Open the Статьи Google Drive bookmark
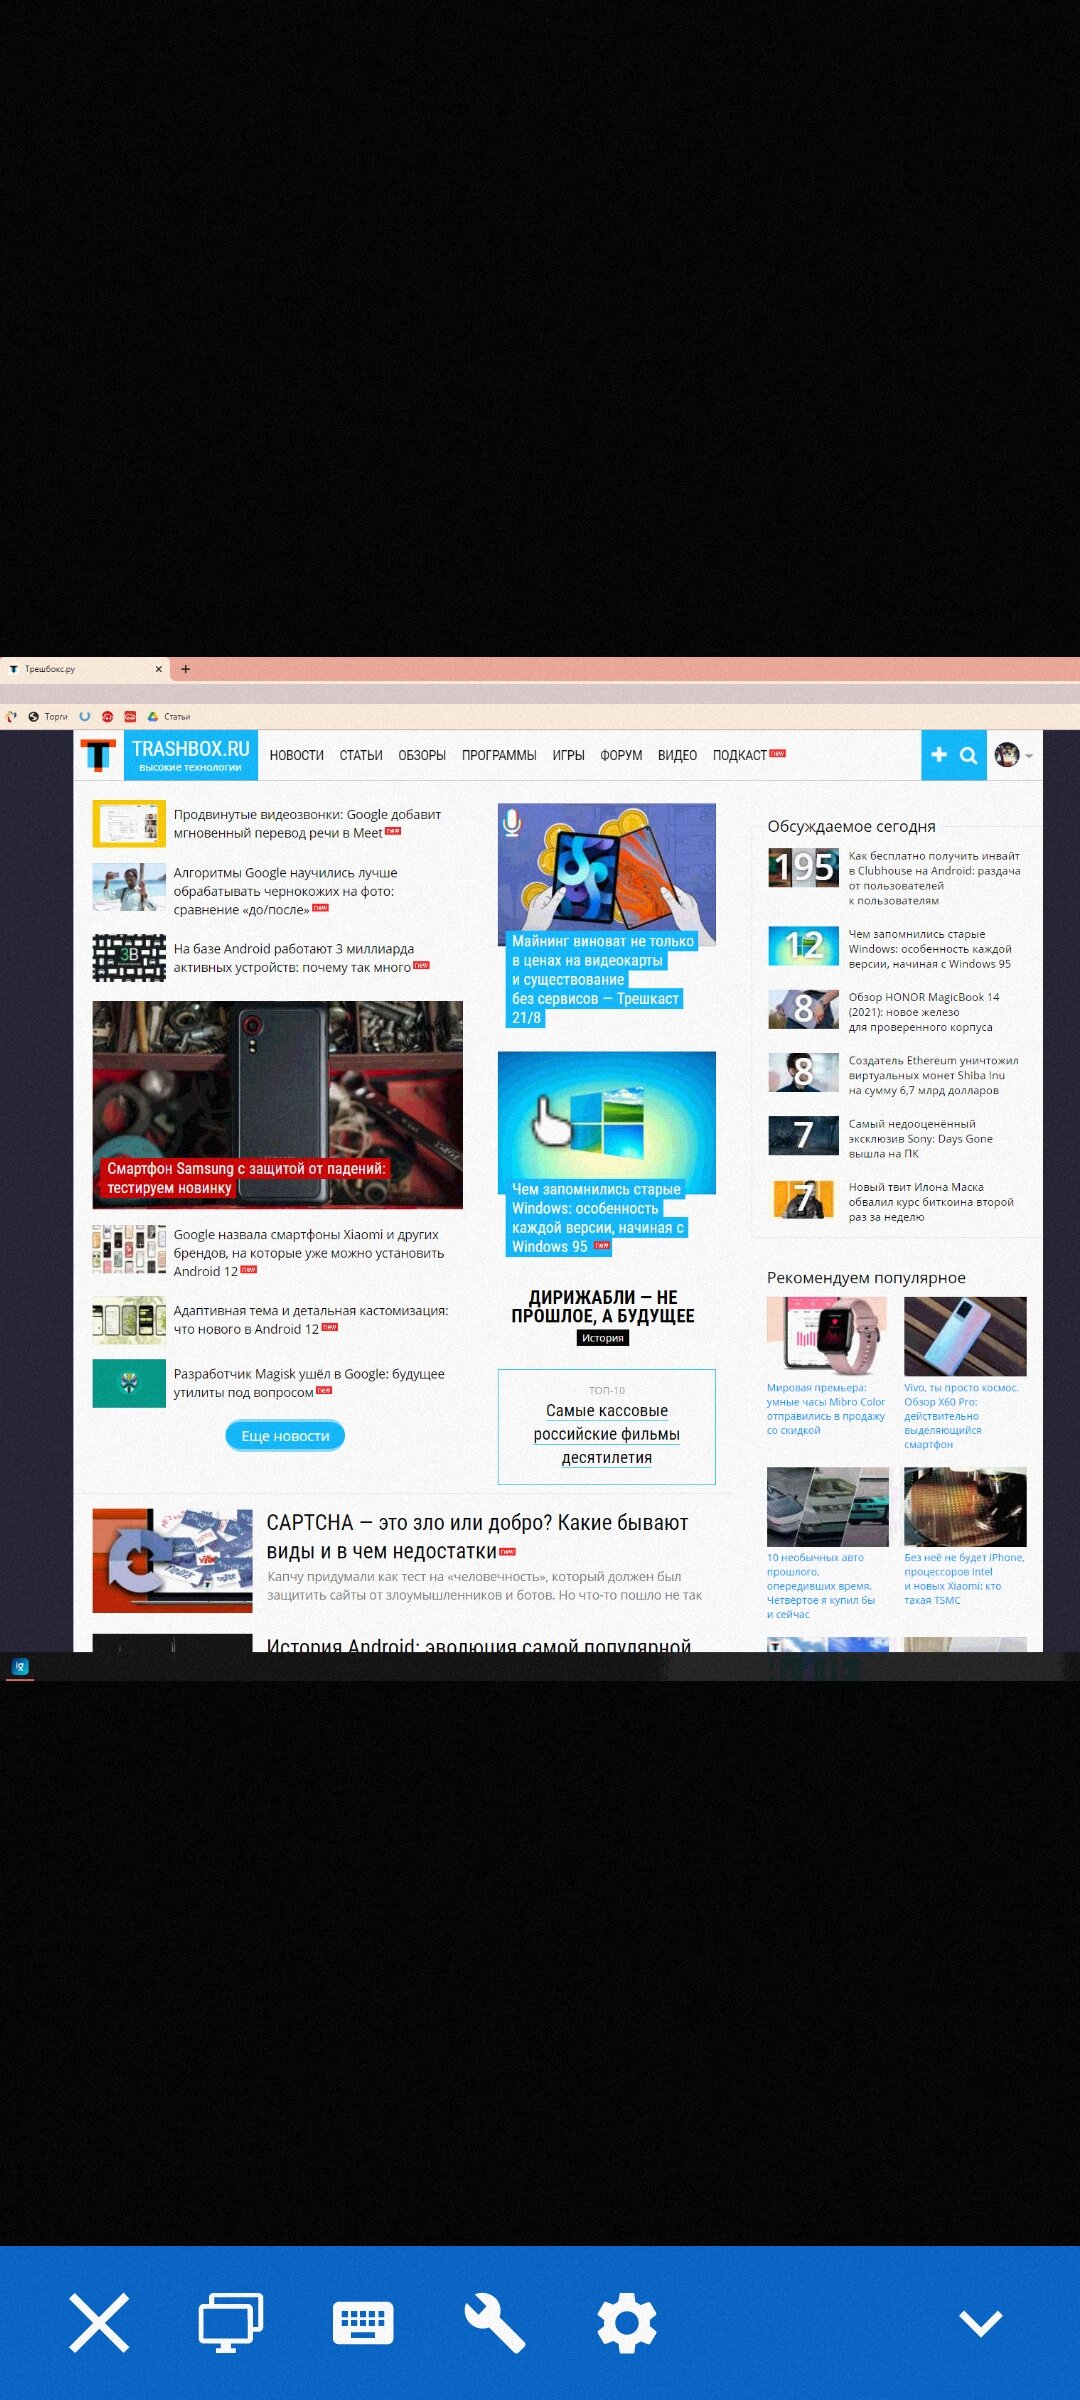This screenshot has height=2400, width=1080. coord(169,716)
